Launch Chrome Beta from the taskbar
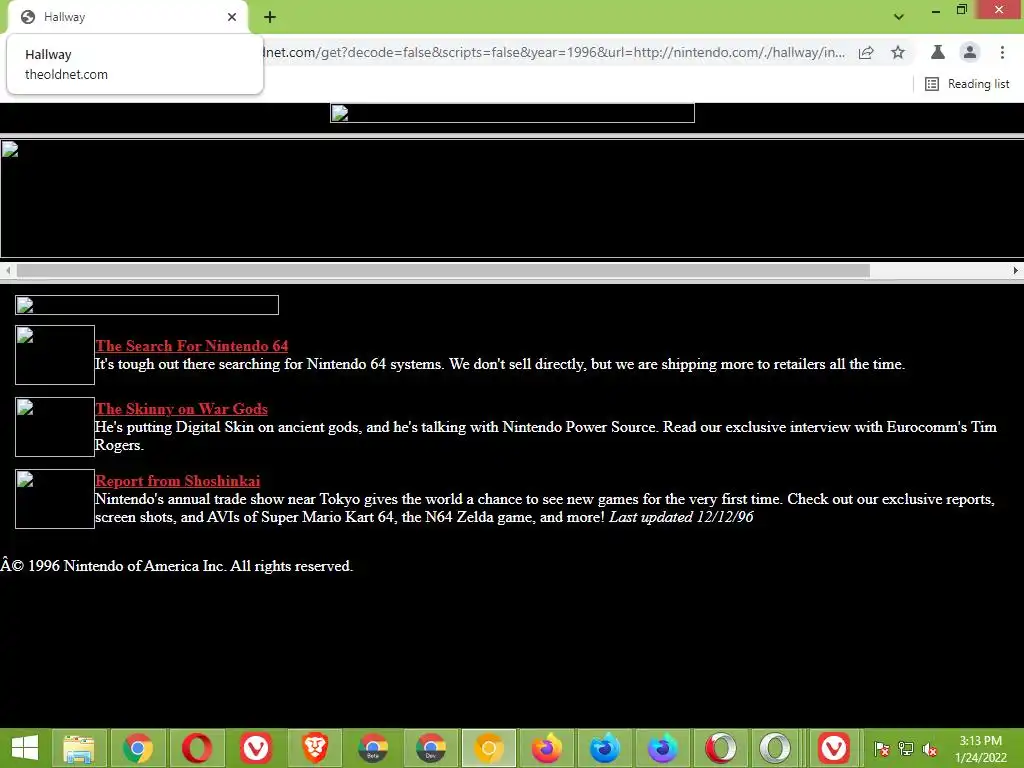 coord(373,748)
